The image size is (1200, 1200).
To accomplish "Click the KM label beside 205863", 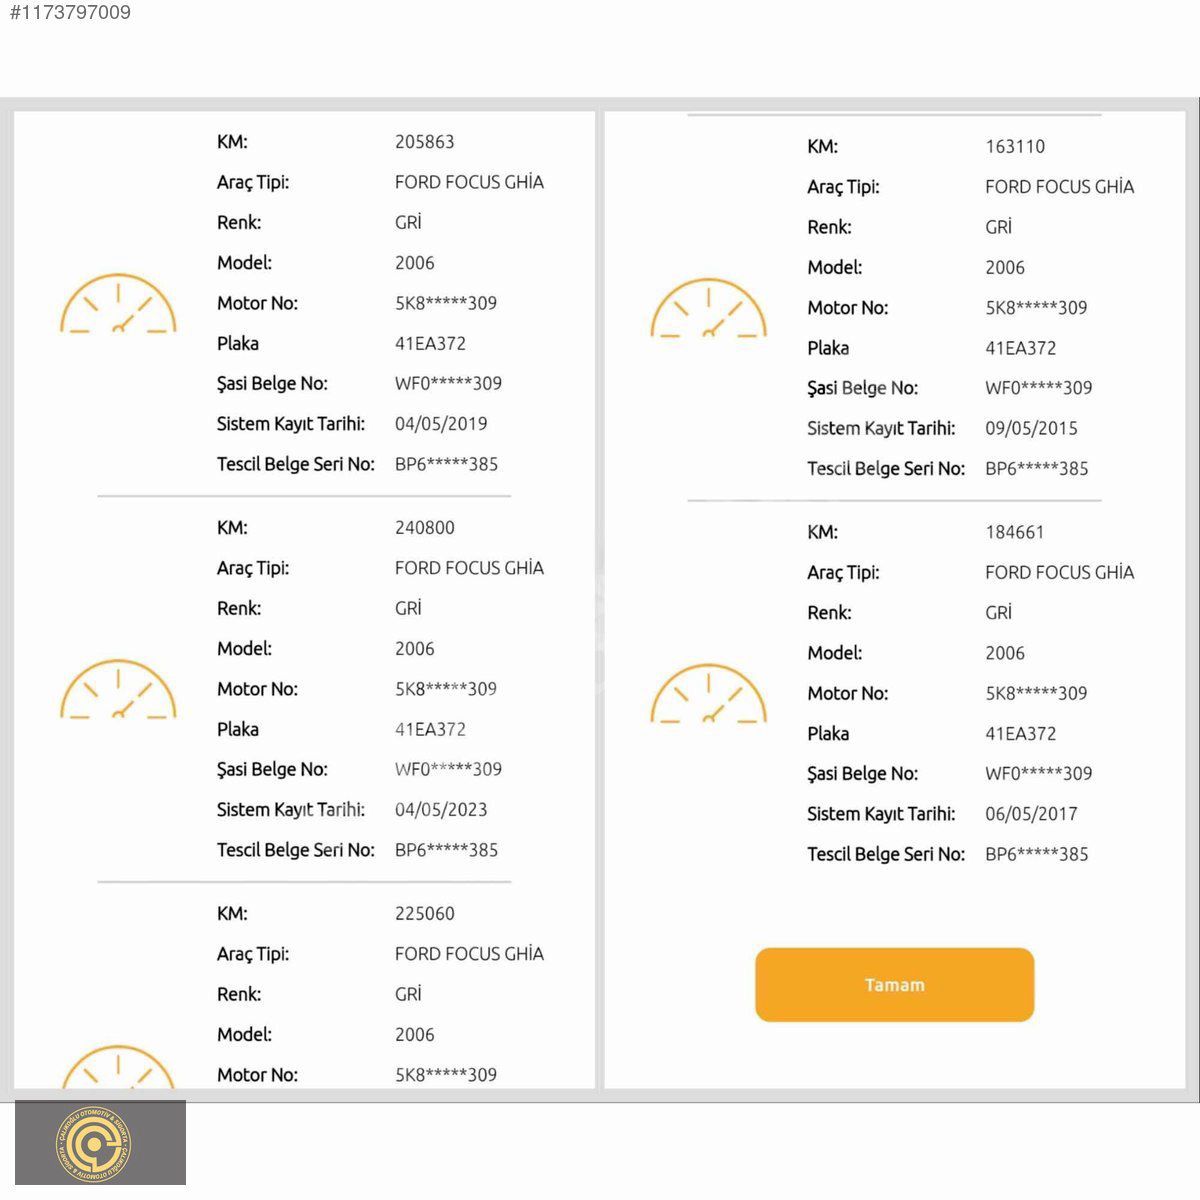I will 232,142.
